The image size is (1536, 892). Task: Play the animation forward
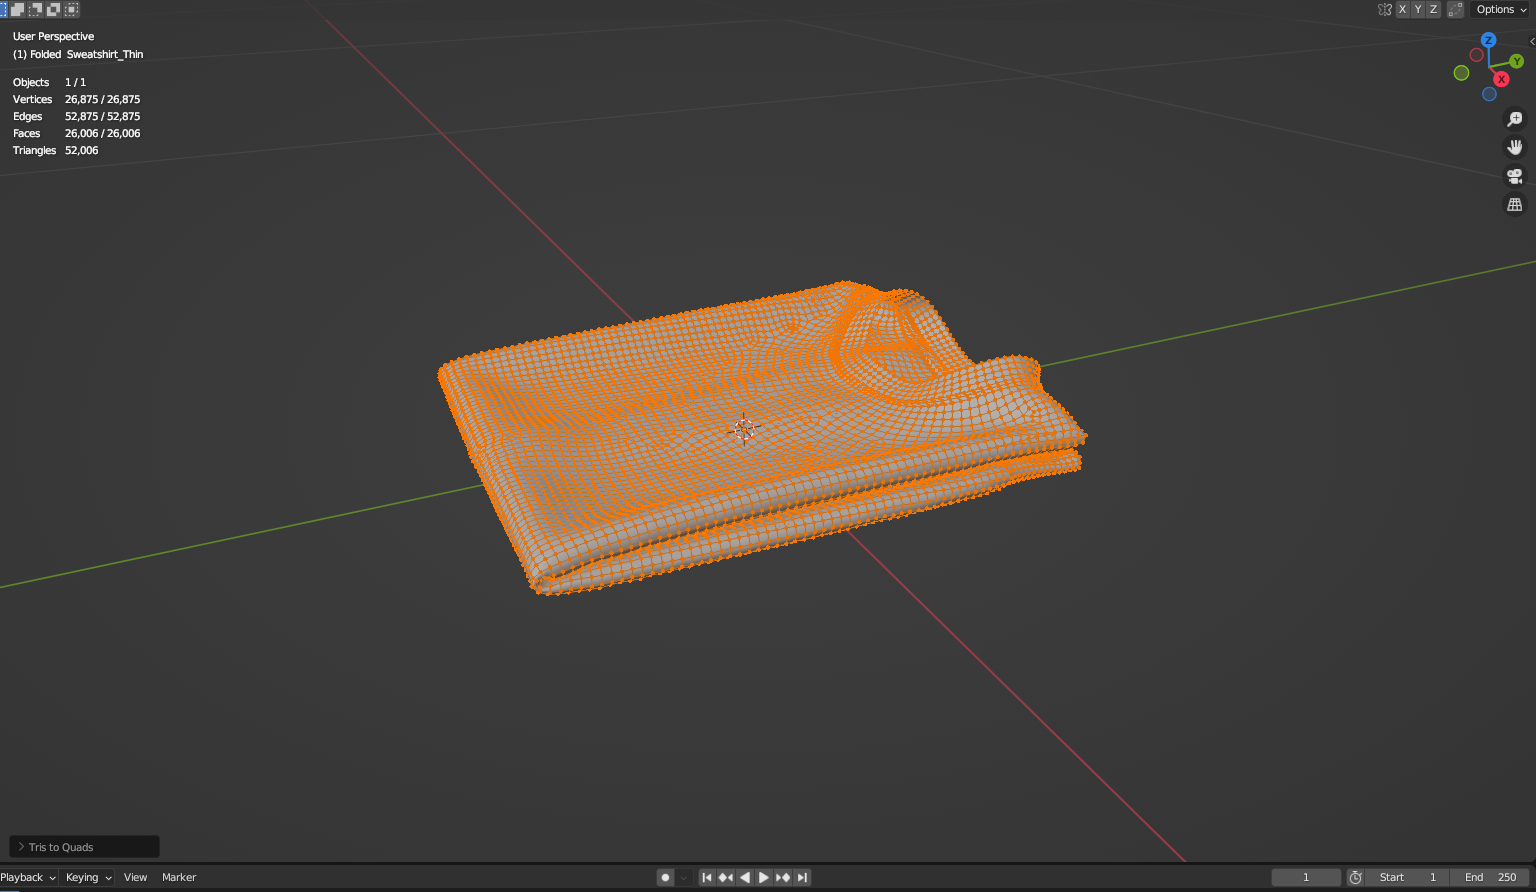764,877
